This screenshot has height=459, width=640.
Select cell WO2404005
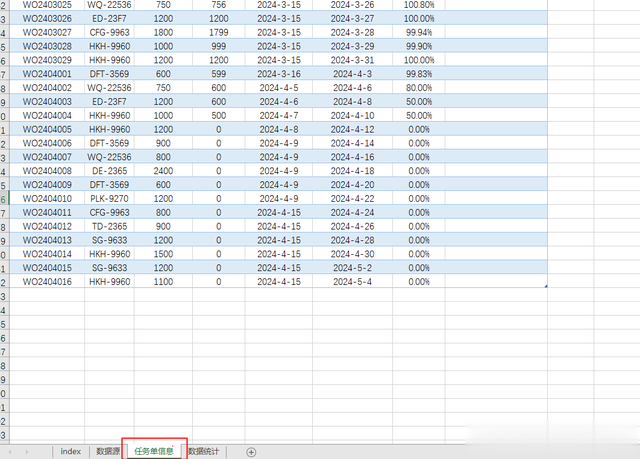point(47,129)
